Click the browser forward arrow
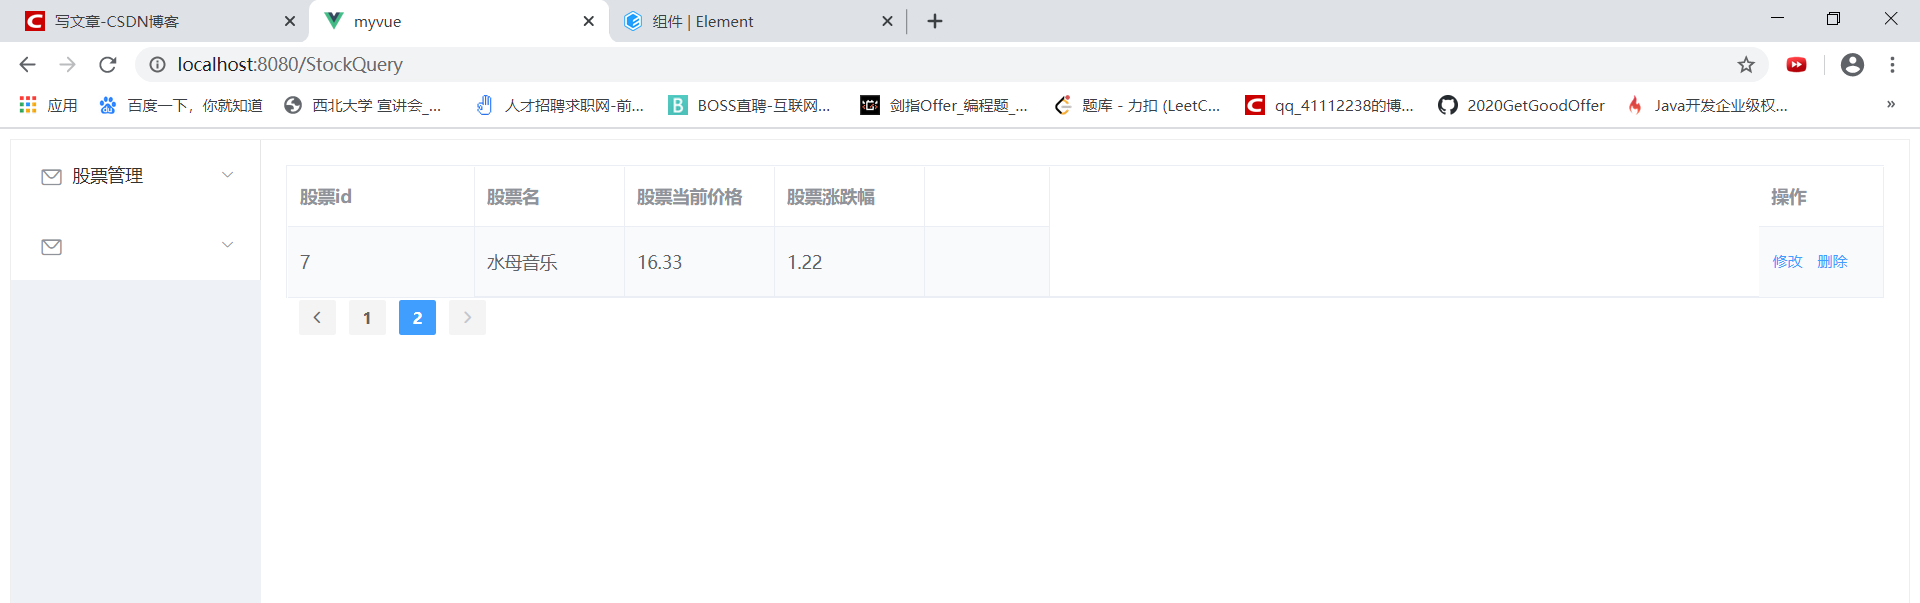 point(67,65)
